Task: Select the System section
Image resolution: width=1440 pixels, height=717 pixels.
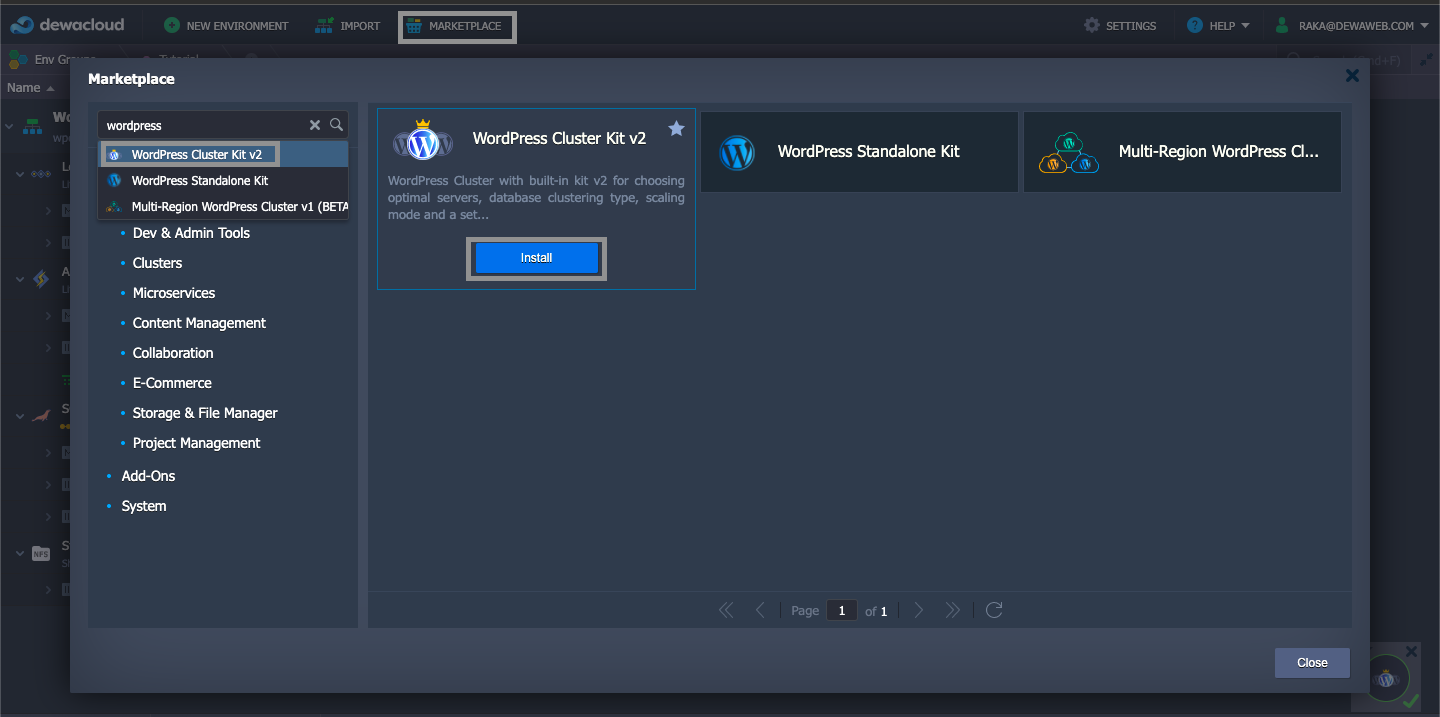Action: pos(144,506)
